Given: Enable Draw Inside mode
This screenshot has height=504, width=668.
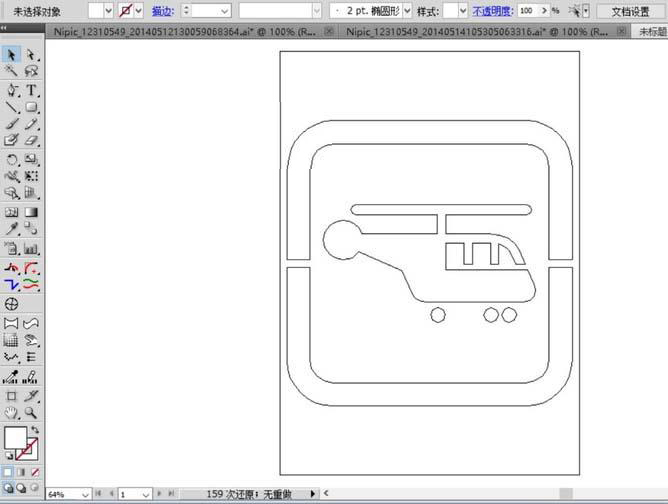Looking at the screenshot, I should tap(35, 487).
